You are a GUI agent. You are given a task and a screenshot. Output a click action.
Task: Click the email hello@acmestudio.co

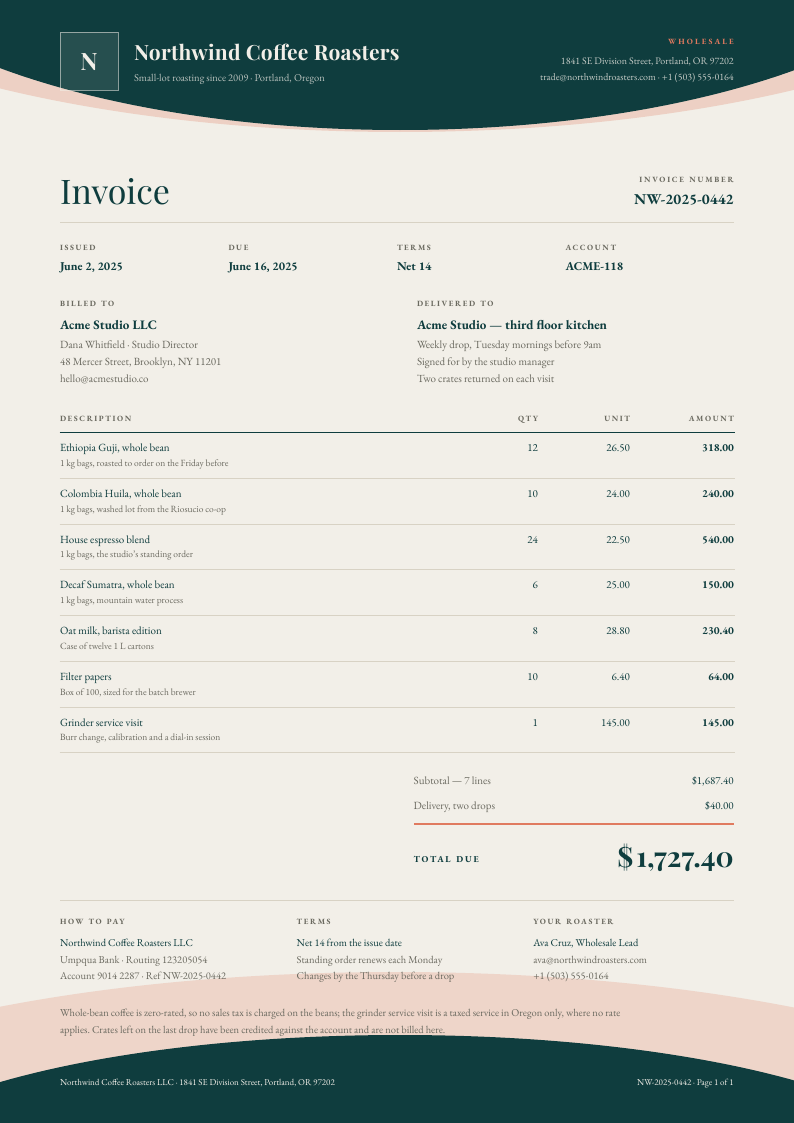(x=105, y=379)
